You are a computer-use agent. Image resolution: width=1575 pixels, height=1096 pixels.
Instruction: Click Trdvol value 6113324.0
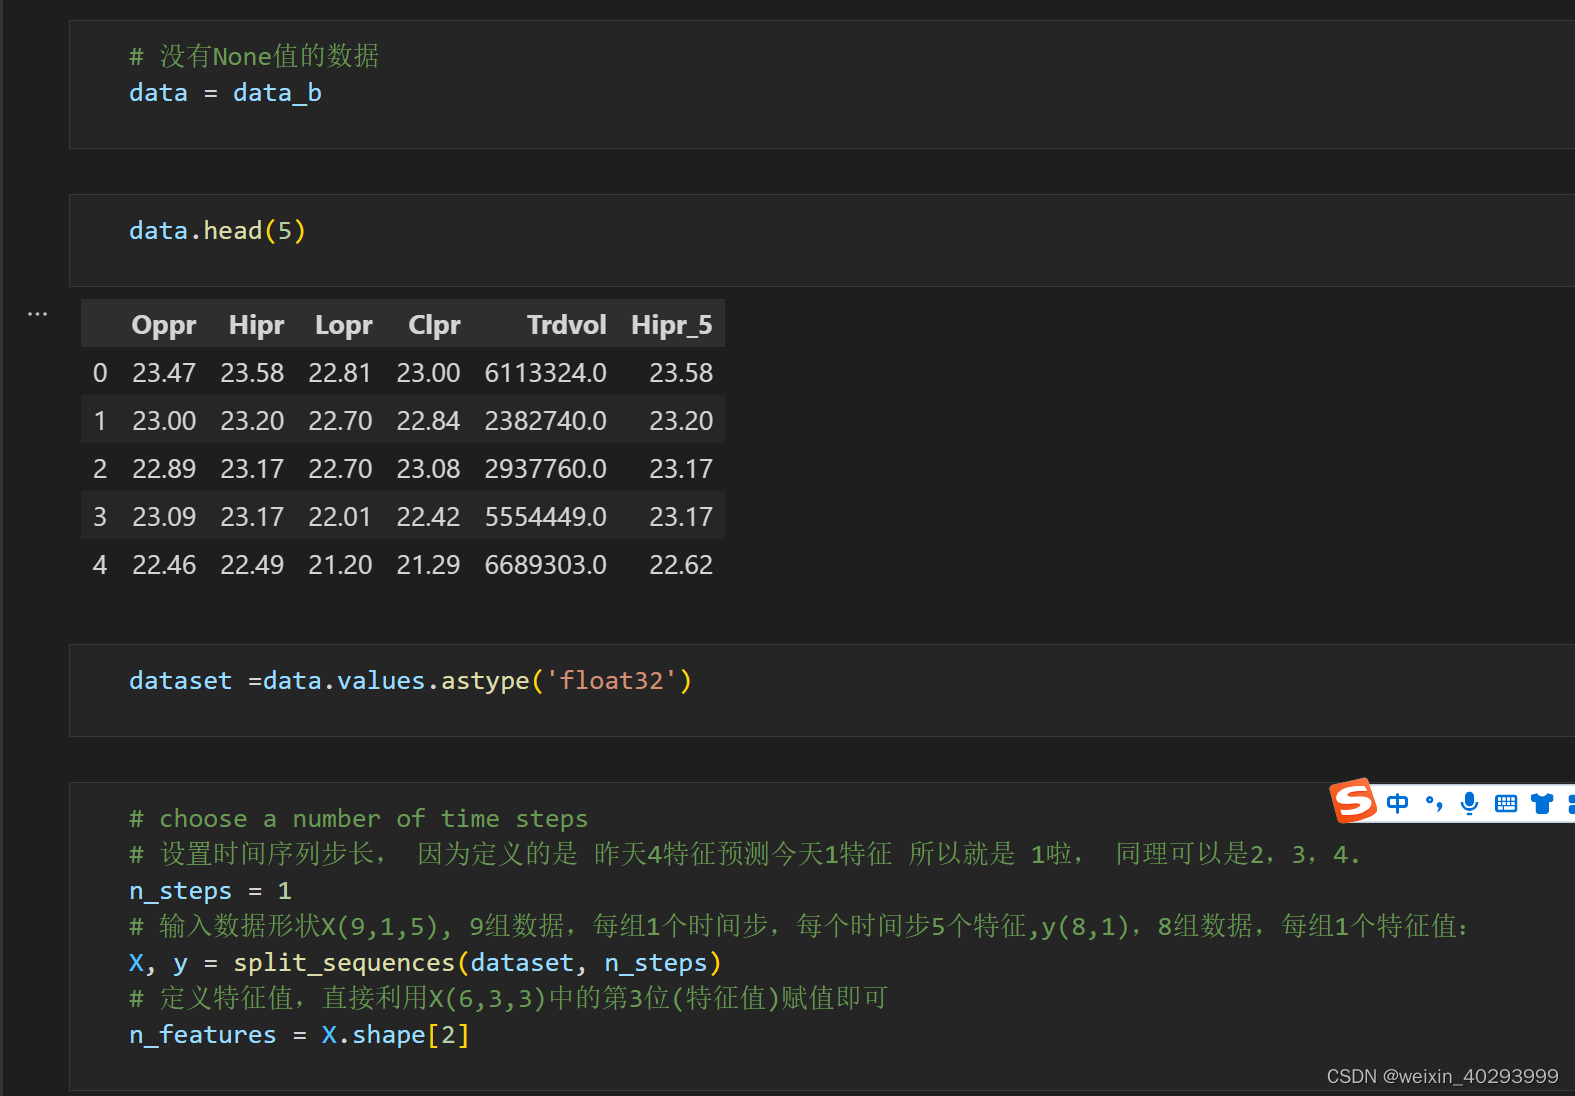point(545,373)
